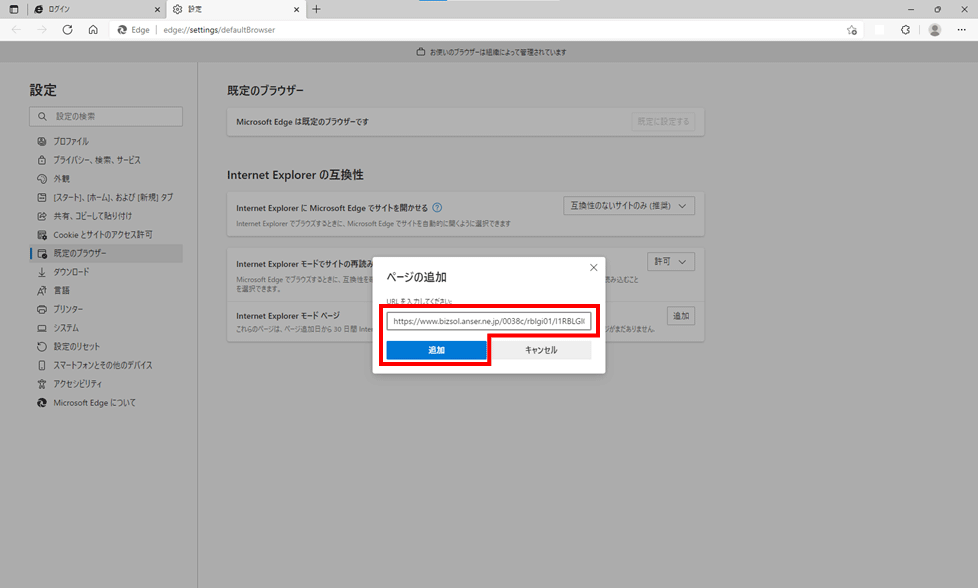Click the 追加 button for IE mode pages

click(x=680, y=316)
